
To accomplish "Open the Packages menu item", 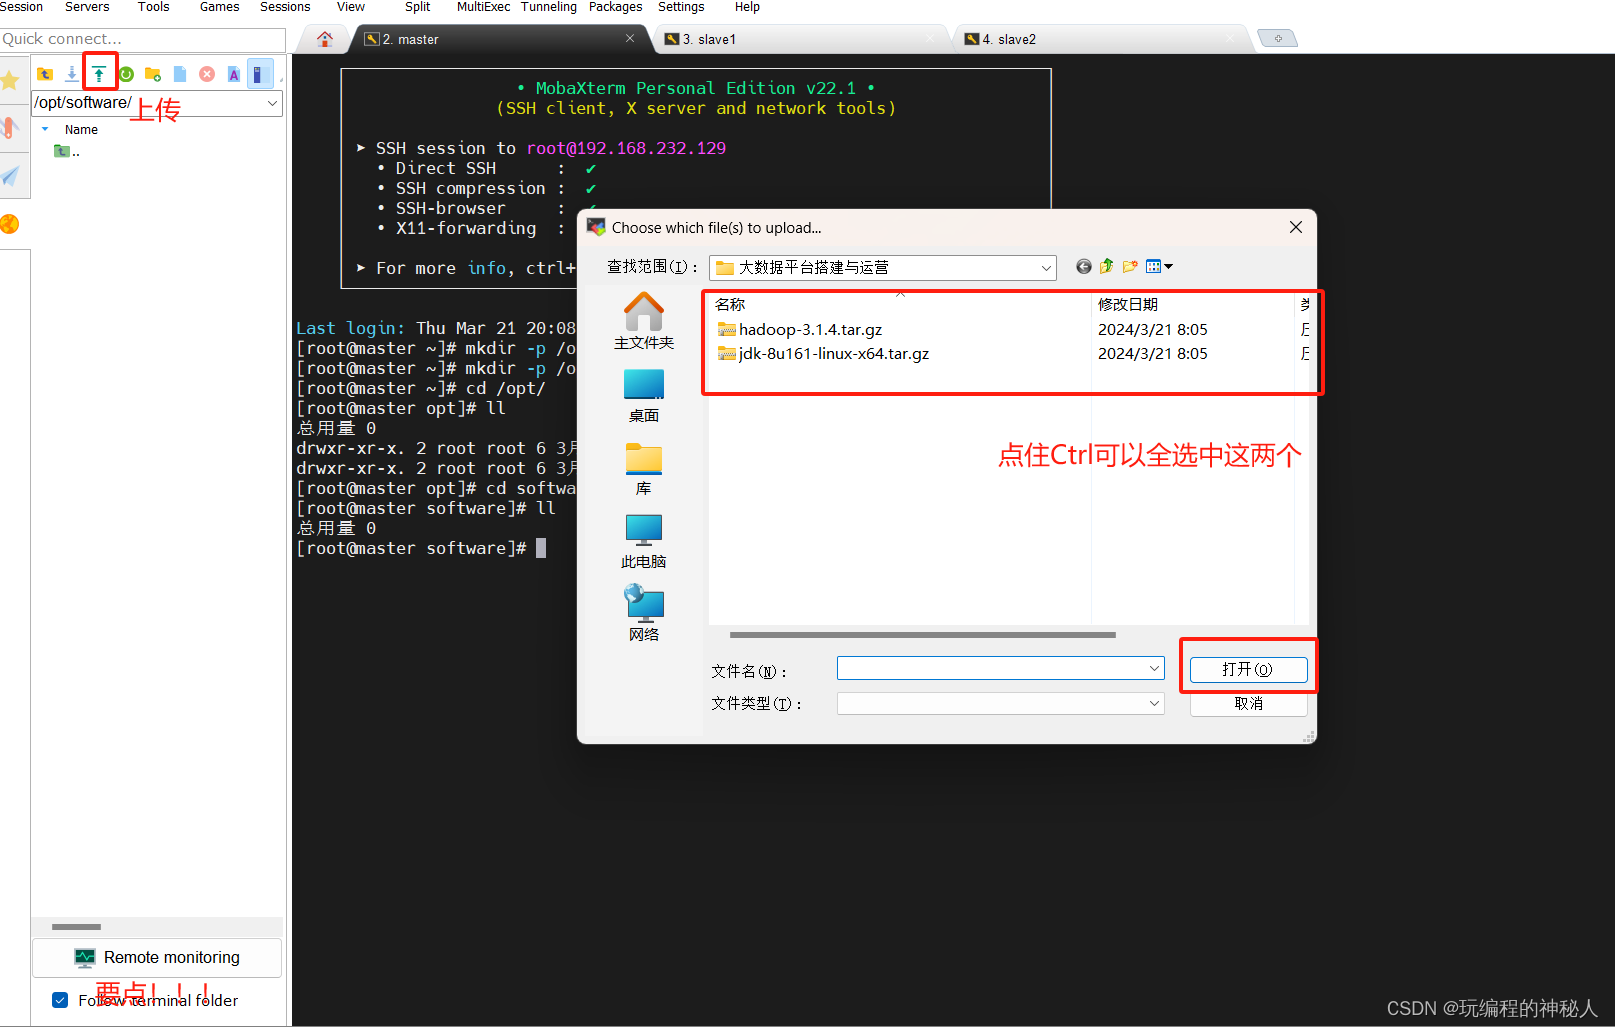I will coord(615,7).
